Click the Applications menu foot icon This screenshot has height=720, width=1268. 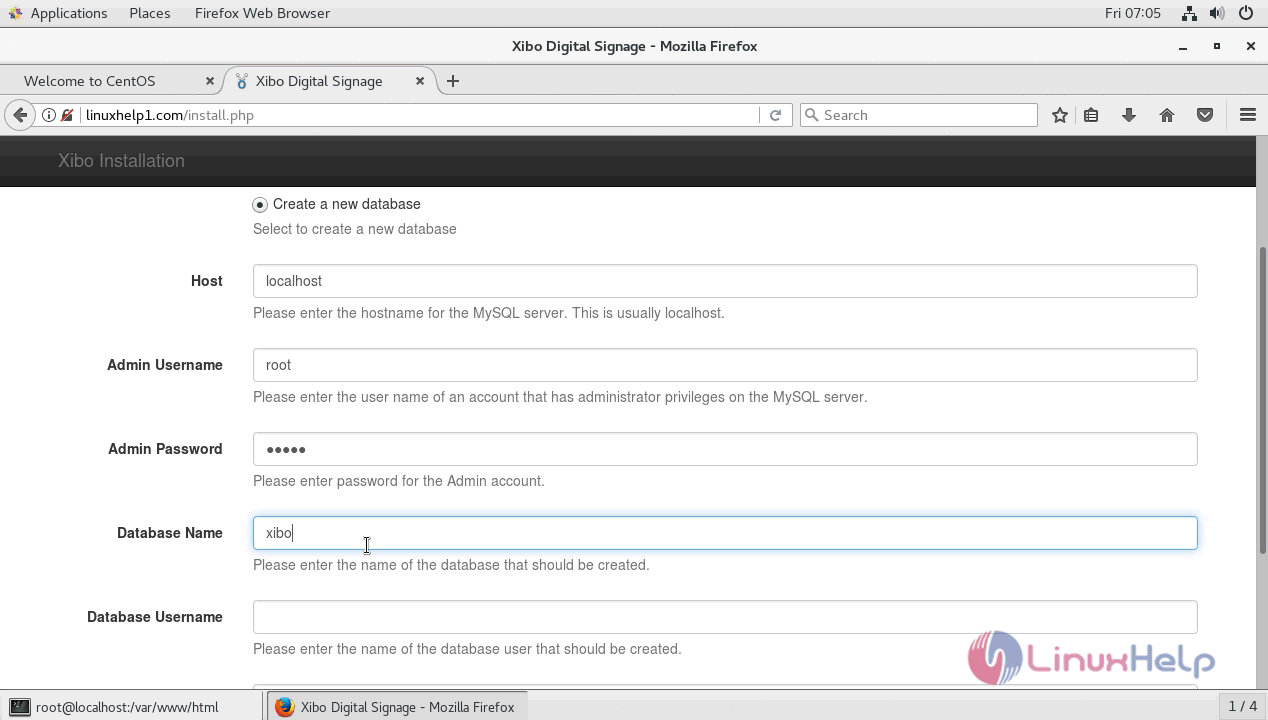(x=15, y=13)
